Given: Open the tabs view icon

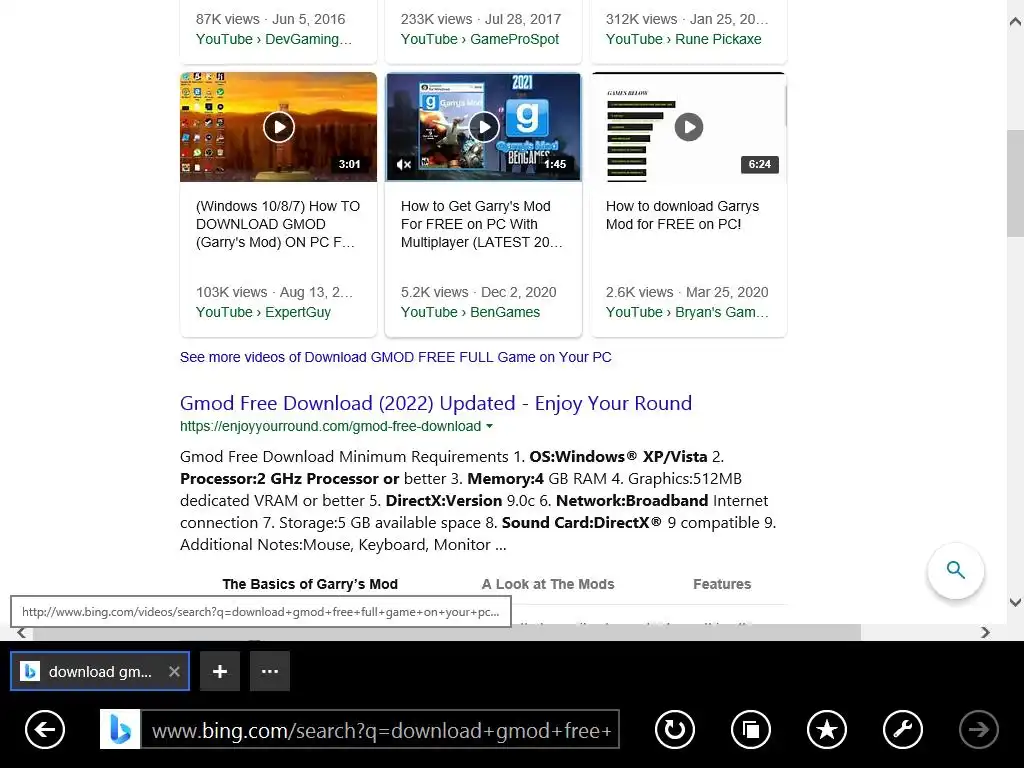Looking at the screenshot, I should click(751, 729).
